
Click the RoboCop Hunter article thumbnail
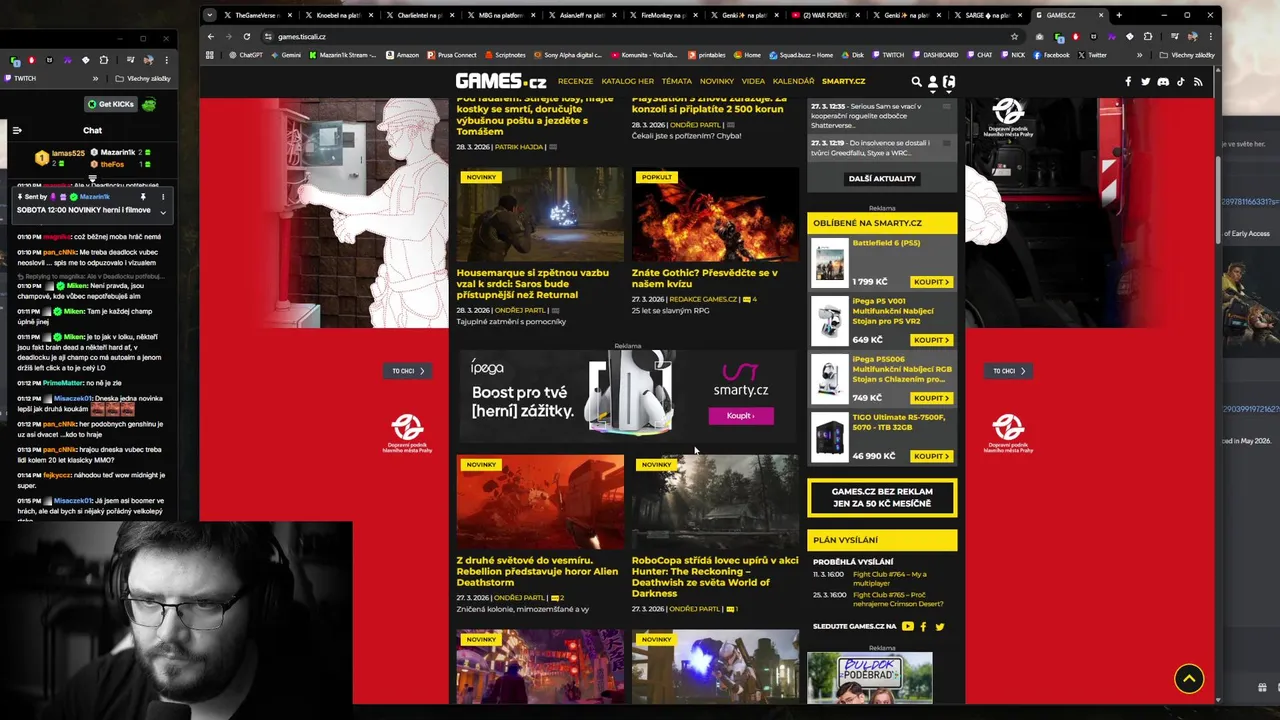click(715, 502)
